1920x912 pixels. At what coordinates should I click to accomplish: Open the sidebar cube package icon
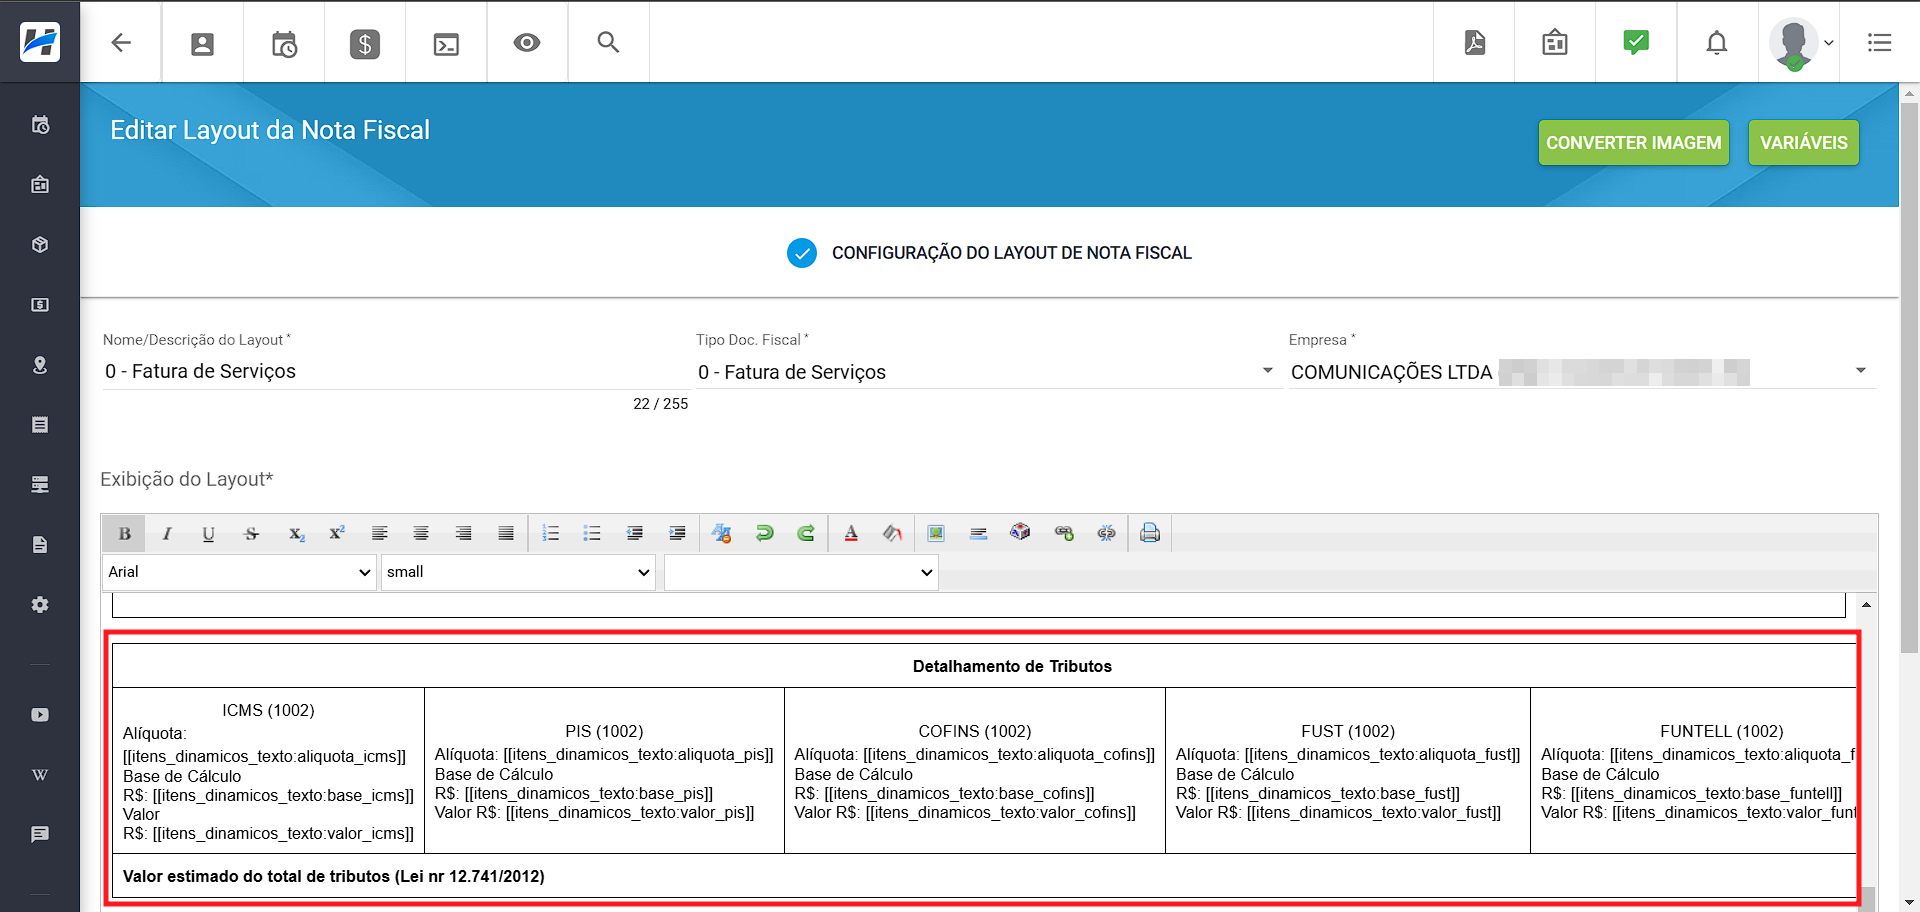[40, 245]
